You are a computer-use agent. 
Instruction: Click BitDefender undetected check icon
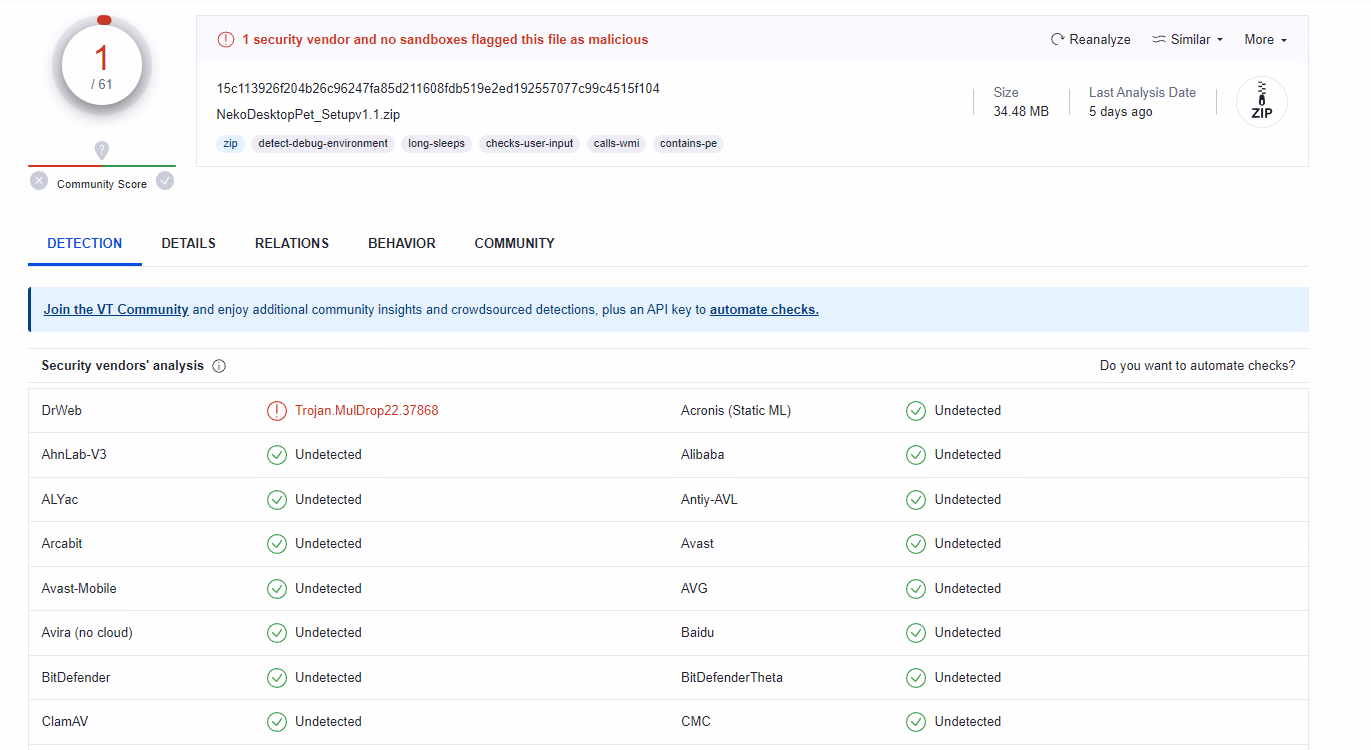(x=277, y=678)
